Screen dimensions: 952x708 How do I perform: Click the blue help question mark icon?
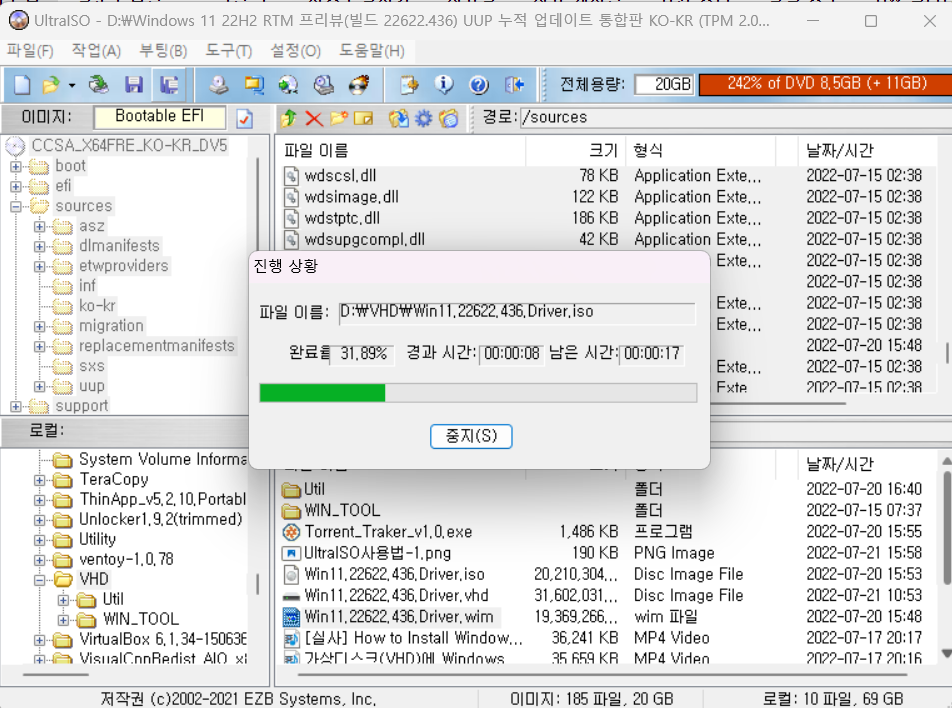[x=479, y=85]
